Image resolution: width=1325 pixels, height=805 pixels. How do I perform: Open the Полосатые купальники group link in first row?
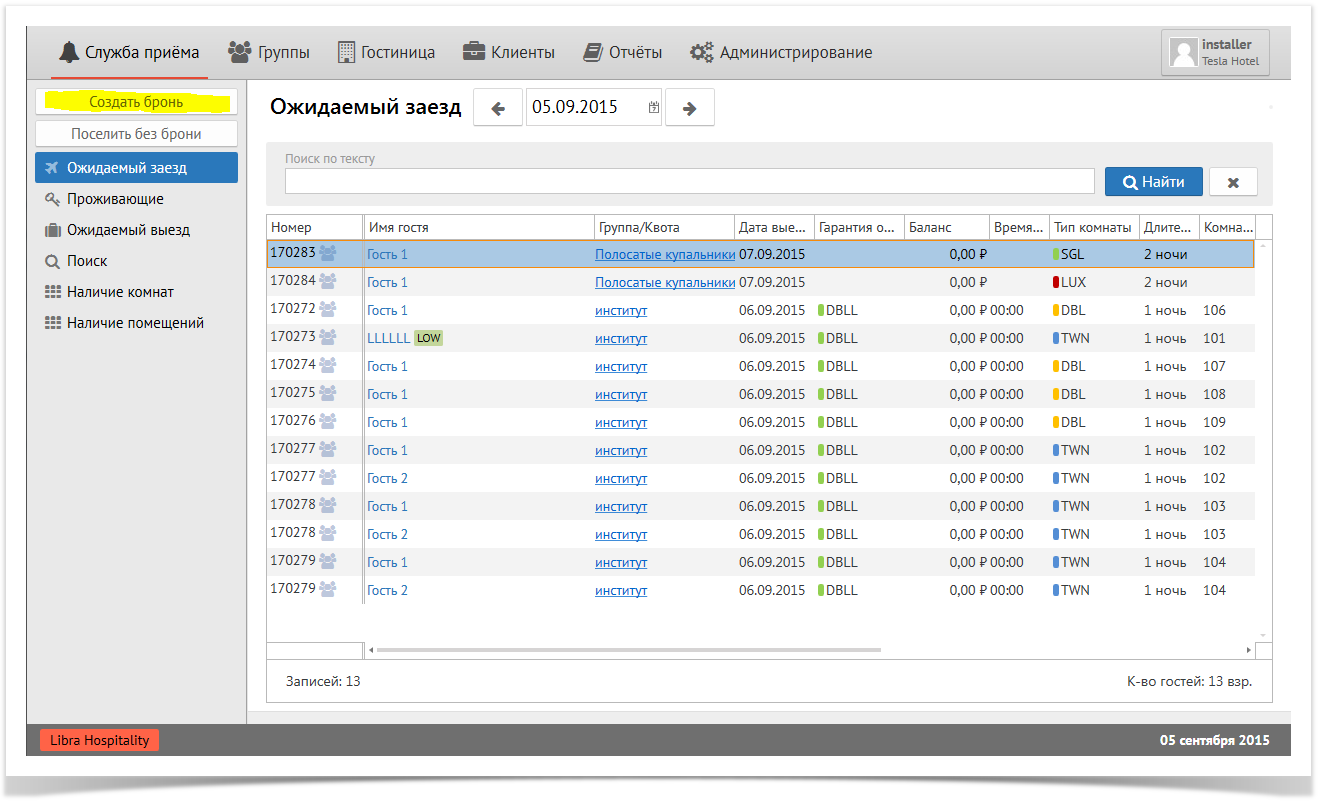coord(665,255)
